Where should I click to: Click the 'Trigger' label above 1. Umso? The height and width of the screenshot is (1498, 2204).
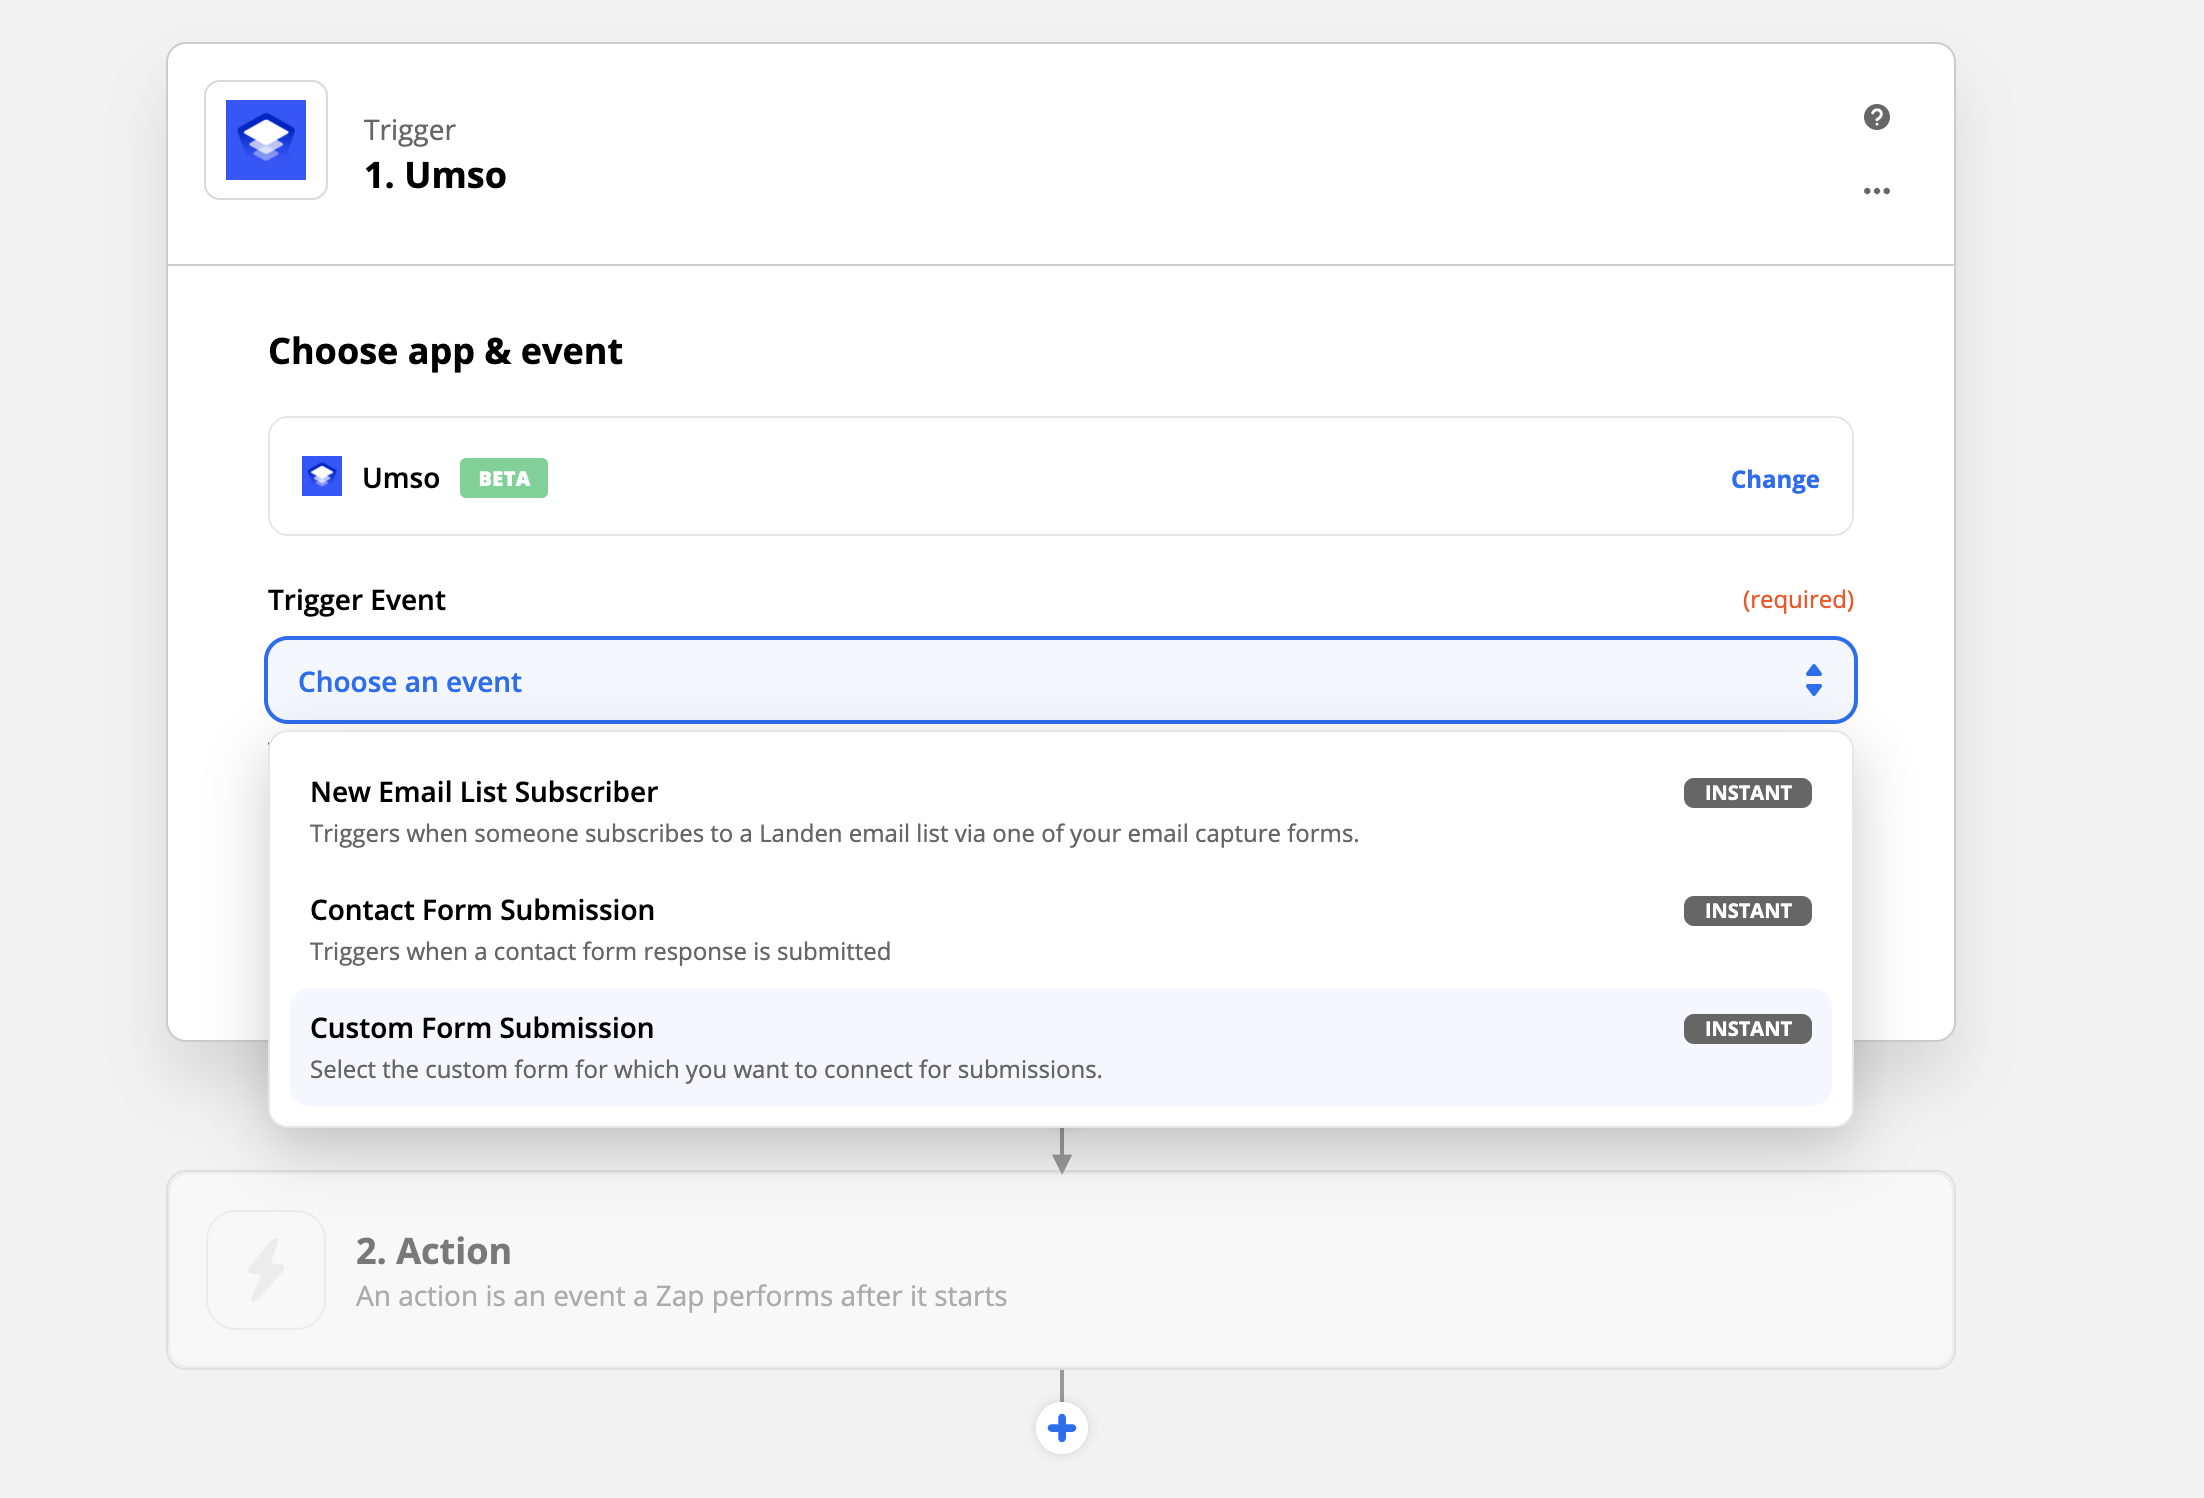click(x=409, y=130)
